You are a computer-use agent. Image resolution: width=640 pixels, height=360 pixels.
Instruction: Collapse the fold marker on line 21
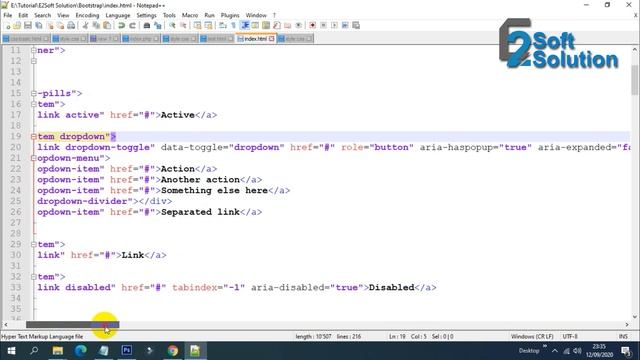(x=33, y=158)
